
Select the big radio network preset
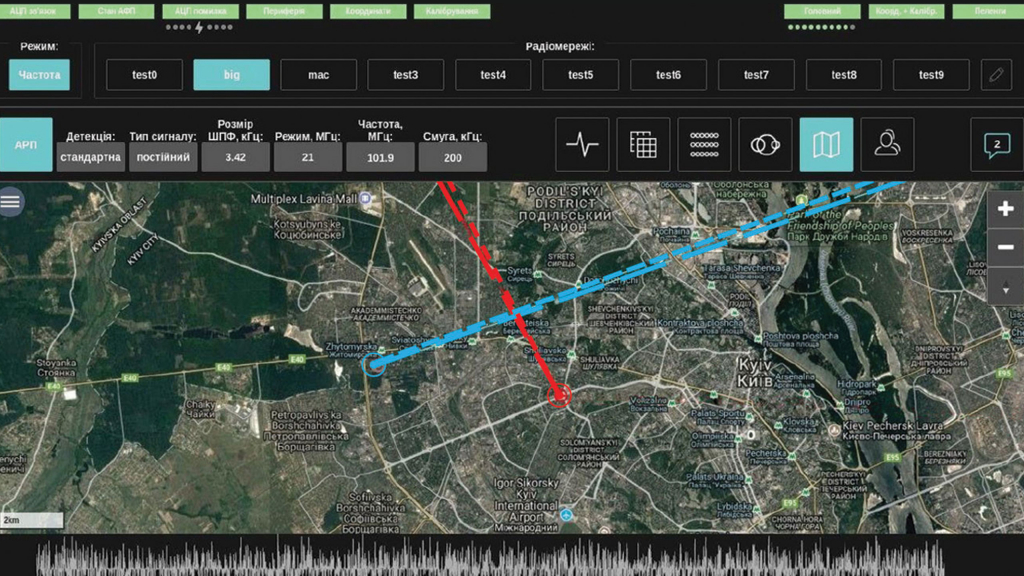point(231,75)
